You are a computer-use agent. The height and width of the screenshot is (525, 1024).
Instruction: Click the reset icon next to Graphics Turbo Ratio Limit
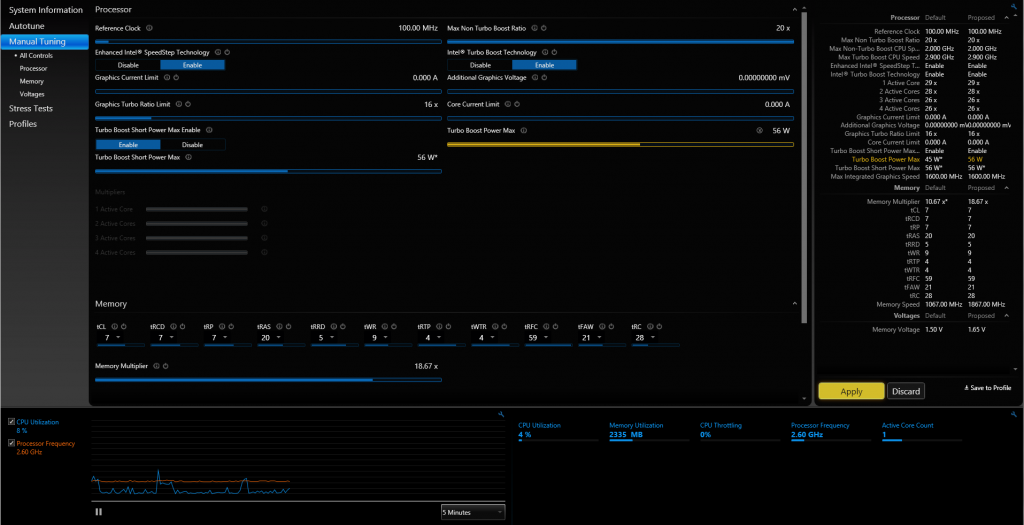[190, 104]
